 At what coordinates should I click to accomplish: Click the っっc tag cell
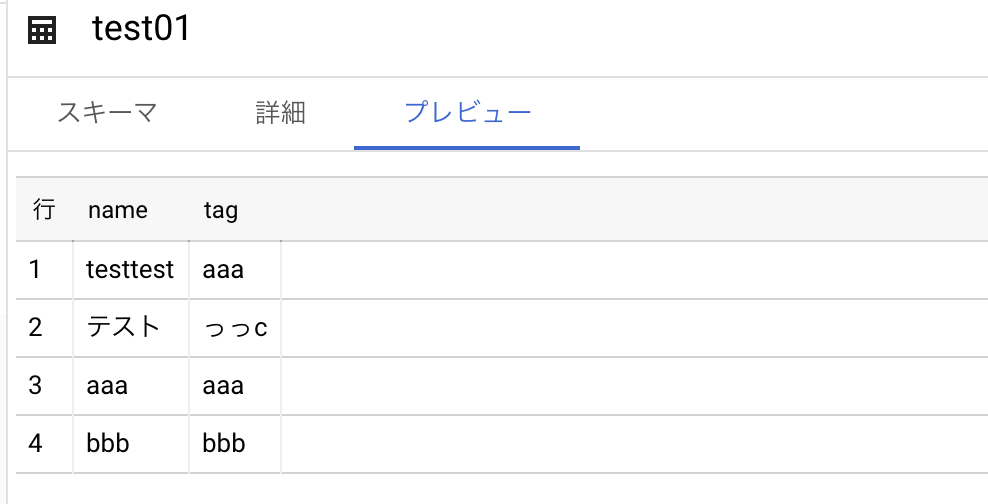point(235,327)
